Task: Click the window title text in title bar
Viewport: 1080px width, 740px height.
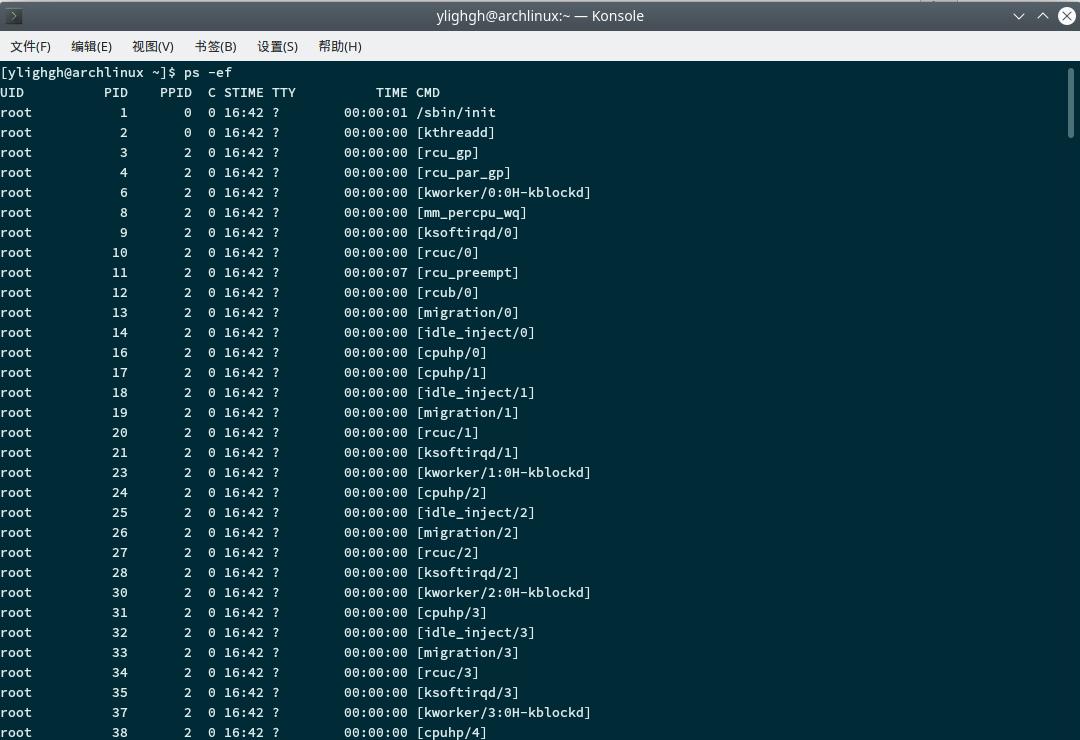Action: pyautogui.click(x=540, y=15)
